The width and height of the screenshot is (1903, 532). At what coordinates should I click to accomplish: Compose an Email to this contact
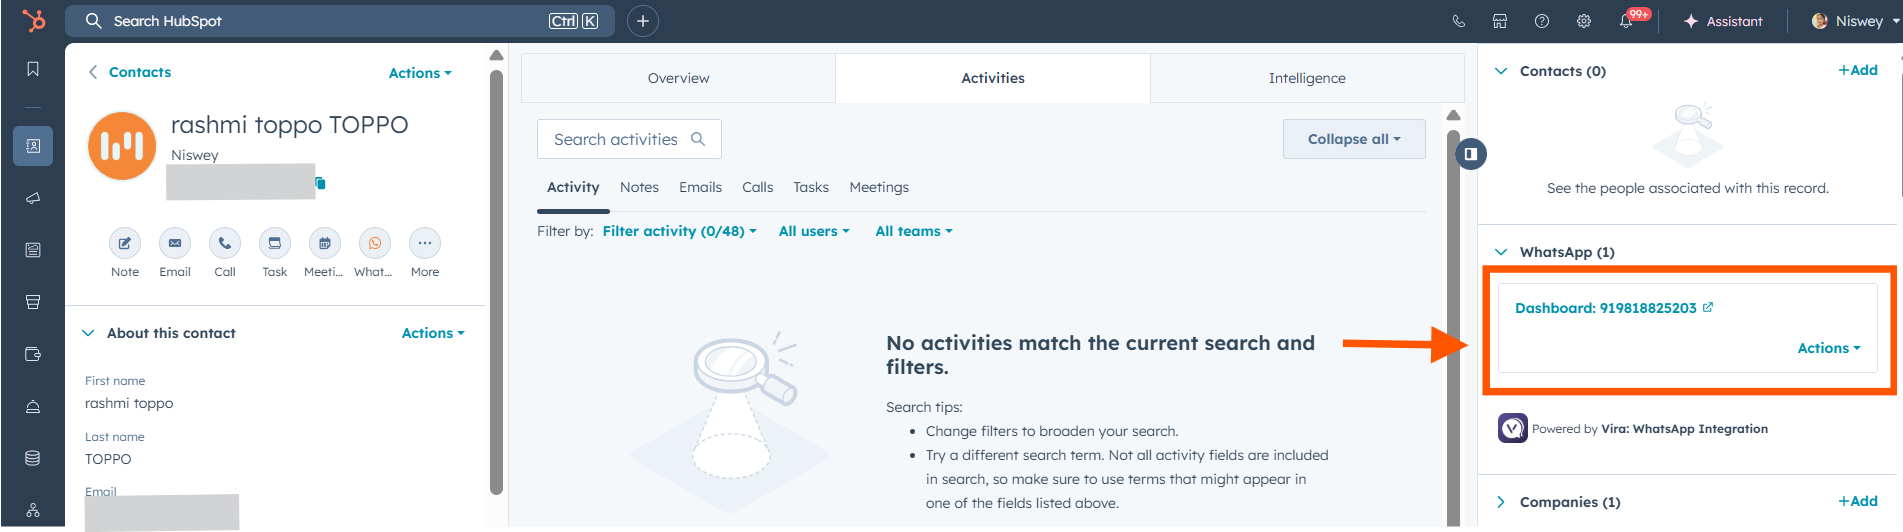(x=175, y=243)
